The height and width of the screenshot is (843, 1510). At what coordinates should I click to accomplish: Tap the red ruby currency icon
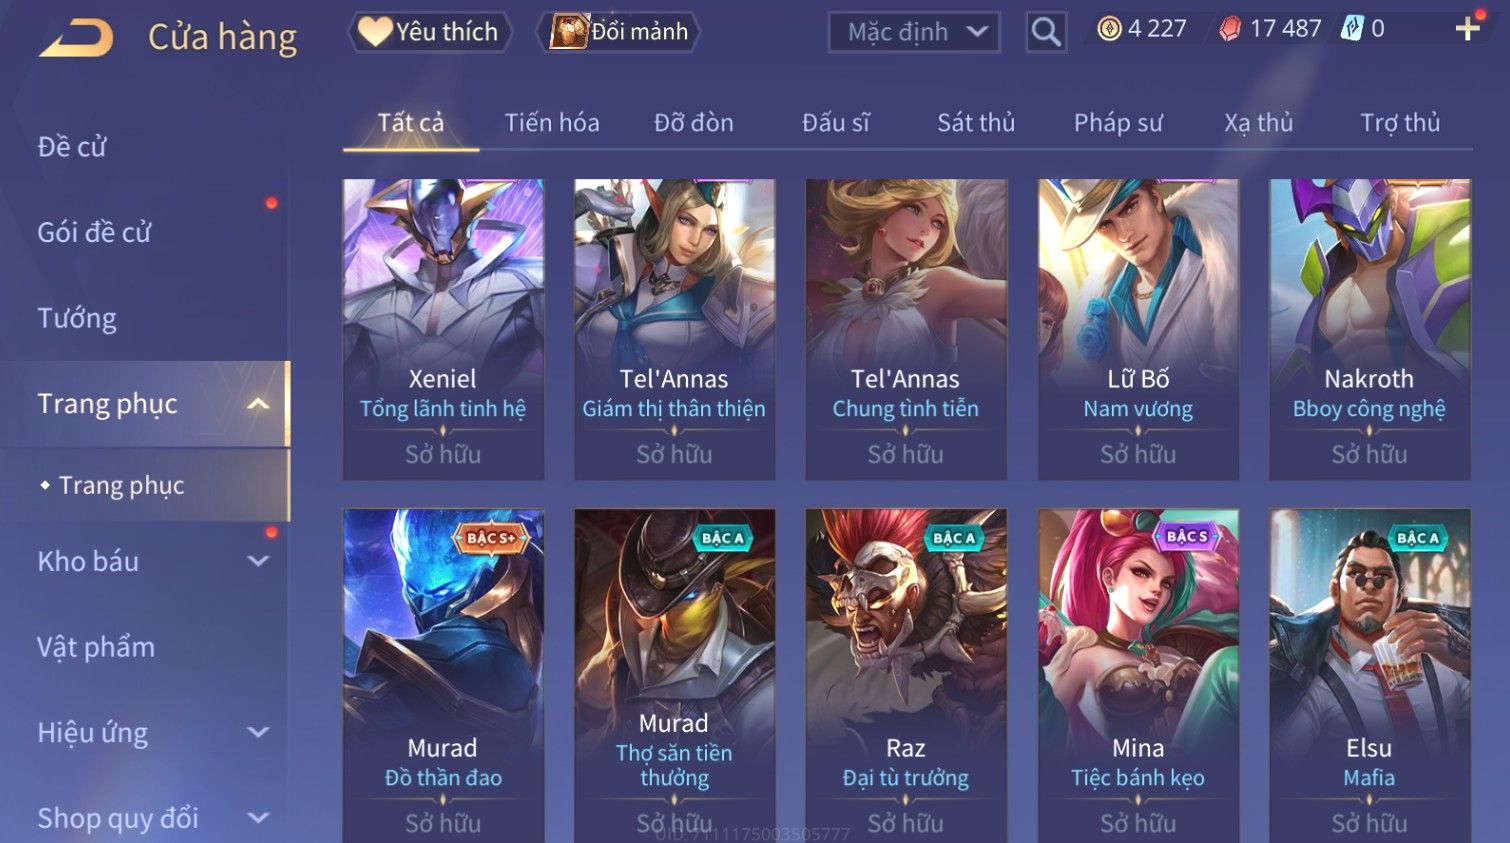(x=1230, y=29)
